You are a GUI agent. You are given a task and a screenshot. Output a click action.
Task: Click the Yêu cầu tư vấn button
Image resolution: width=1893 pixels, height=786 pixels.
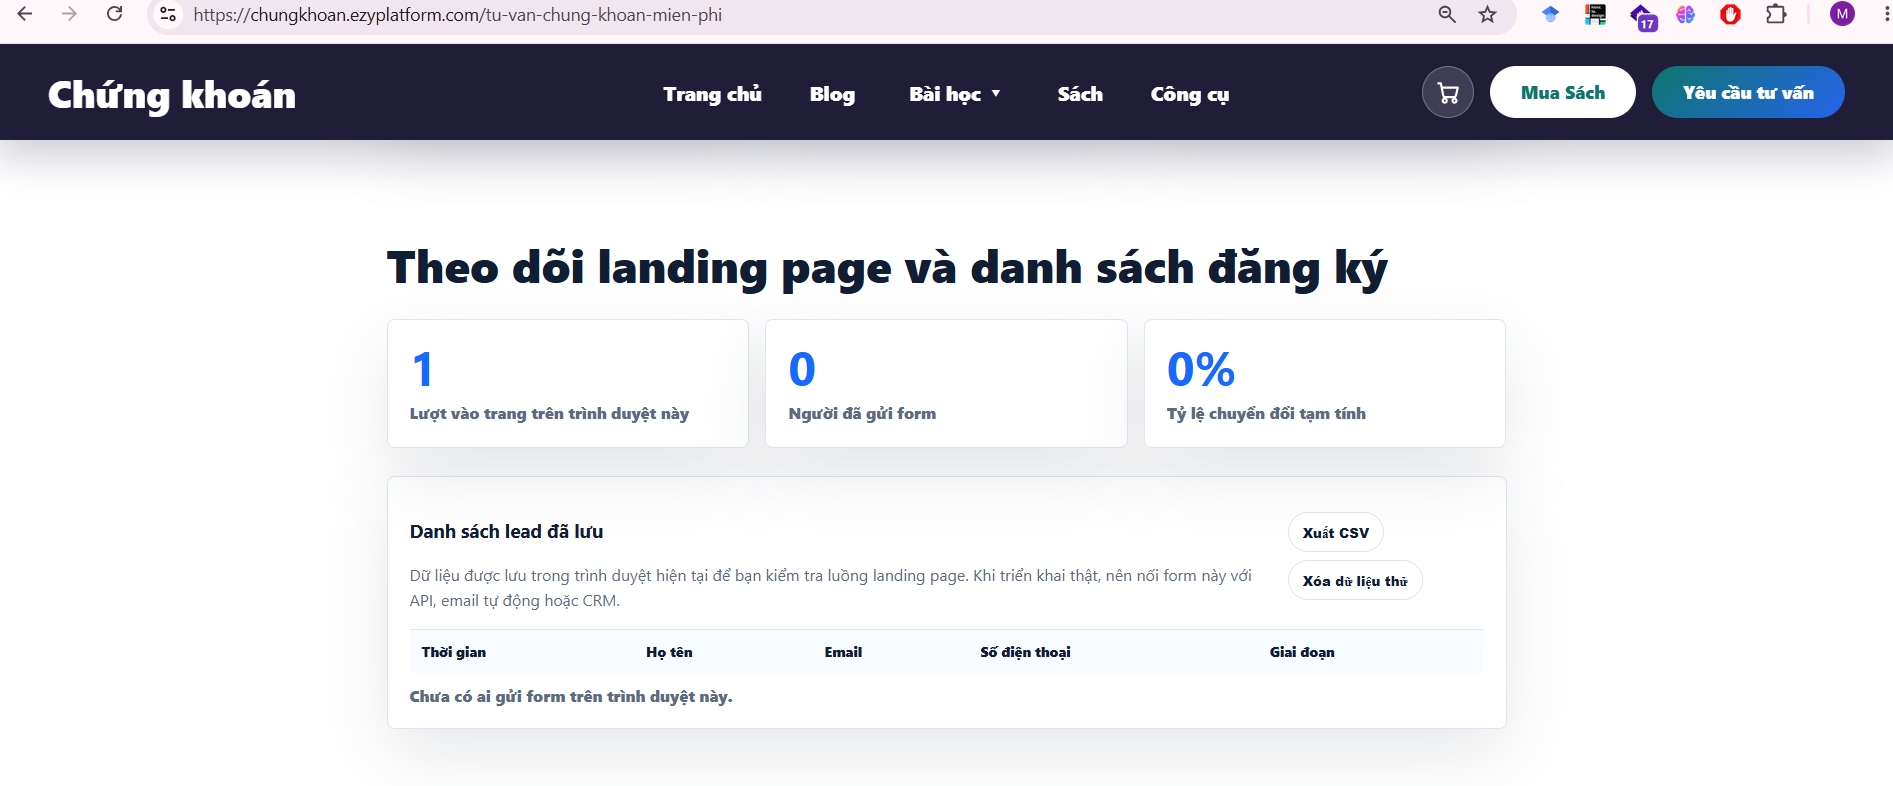coord(1748,92)
